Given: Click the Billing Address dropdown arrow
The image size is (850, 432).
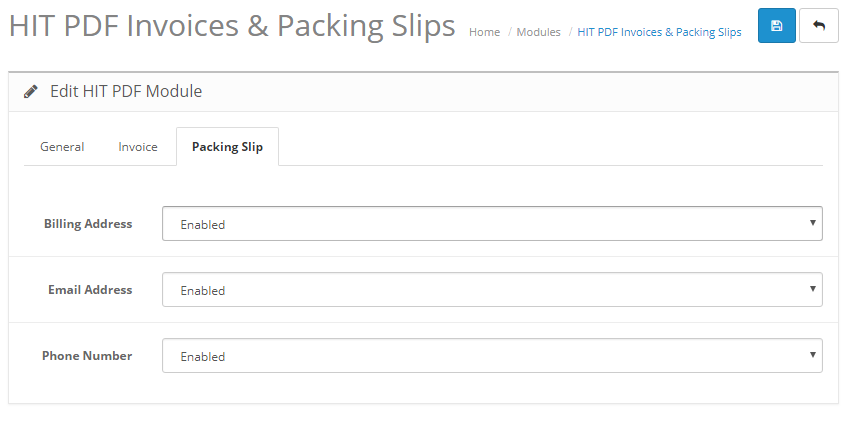Looking at the screenshot, I should coord(813,223).
